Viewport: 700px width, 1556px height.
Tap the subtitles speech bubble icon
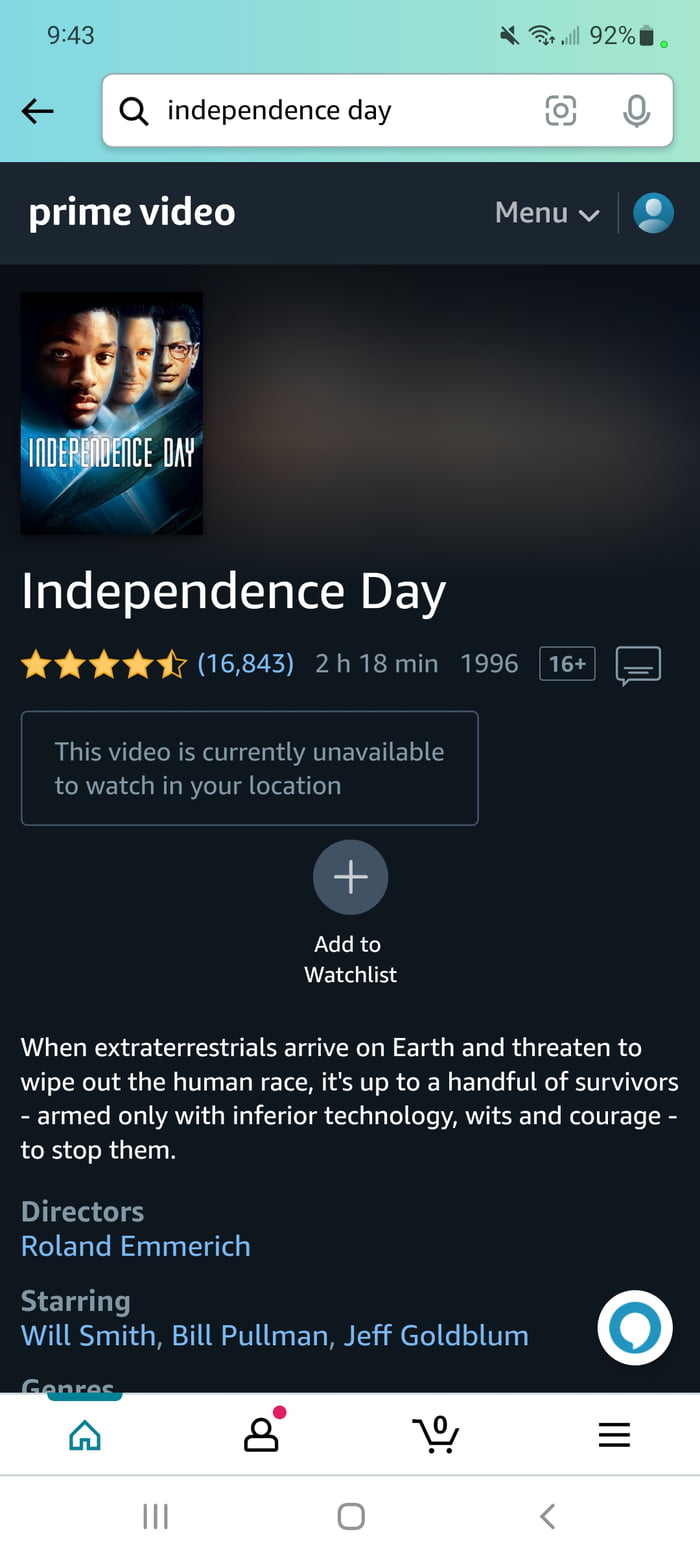click(x=638, y=665)
